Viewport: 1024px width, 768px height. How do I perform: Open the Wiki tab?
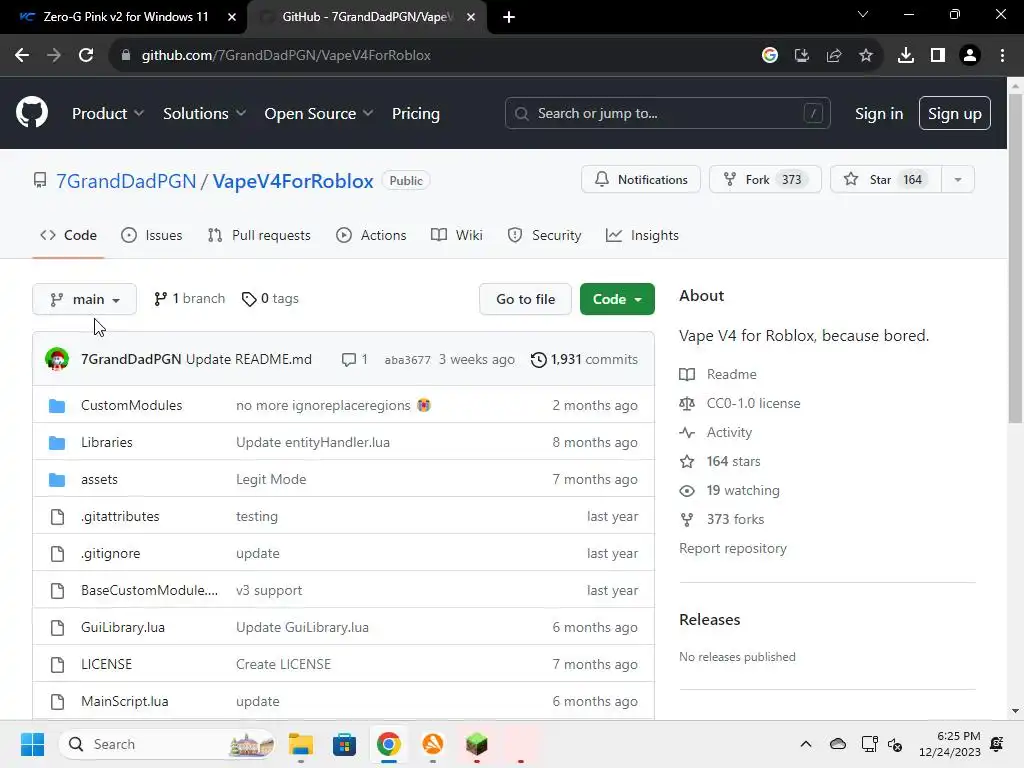point(456,235)
